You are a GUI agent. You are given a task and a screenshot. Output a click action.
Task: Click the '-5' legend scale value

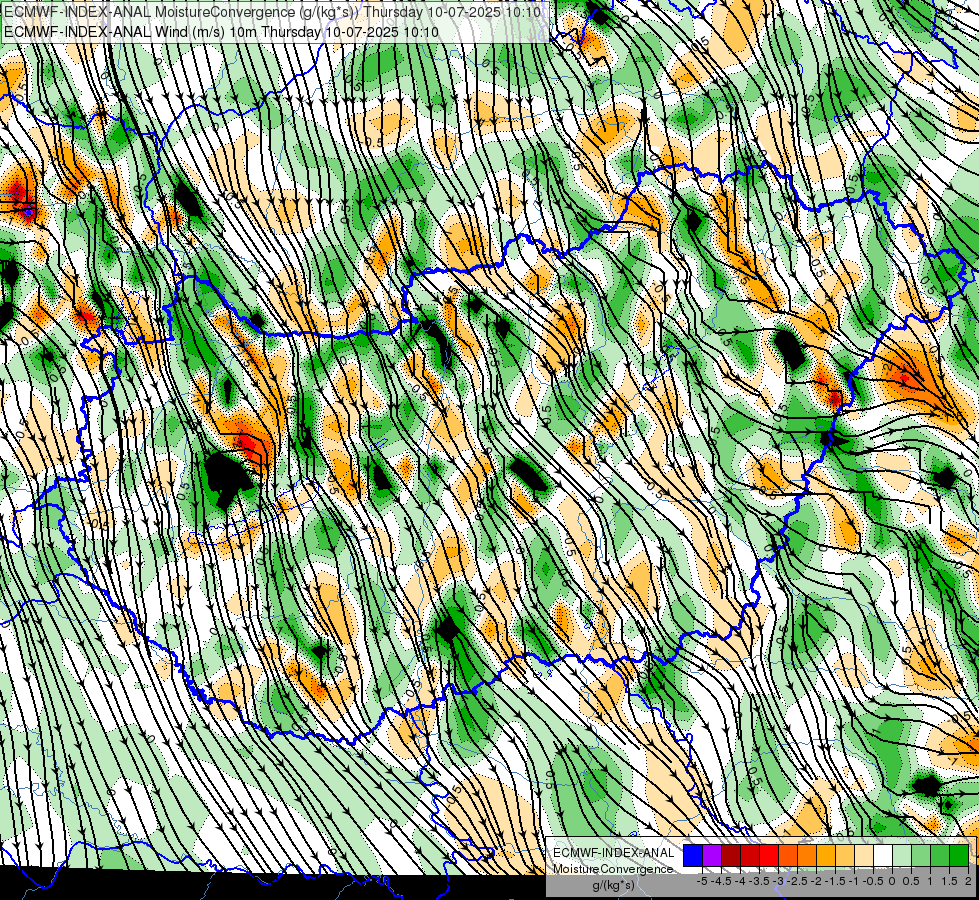pyautogui.click(x=702, y=881)
